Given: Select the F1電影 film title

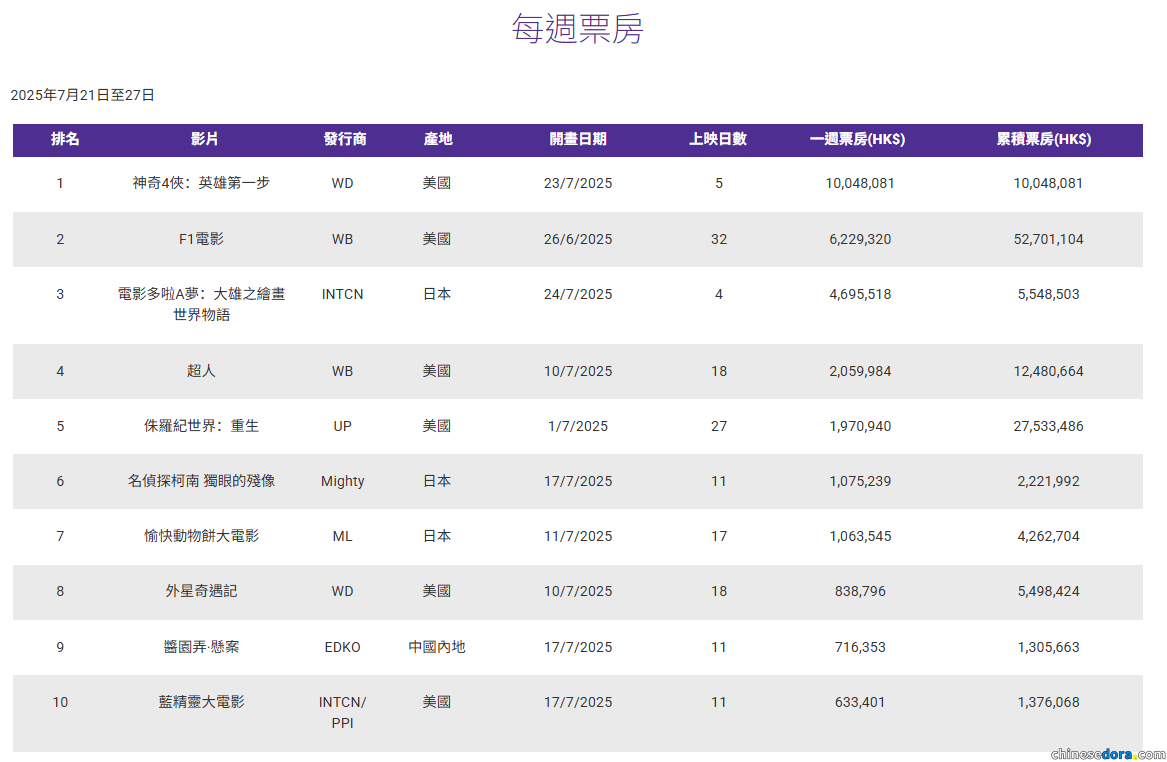Looking at the screenshot, I should 201,239.
